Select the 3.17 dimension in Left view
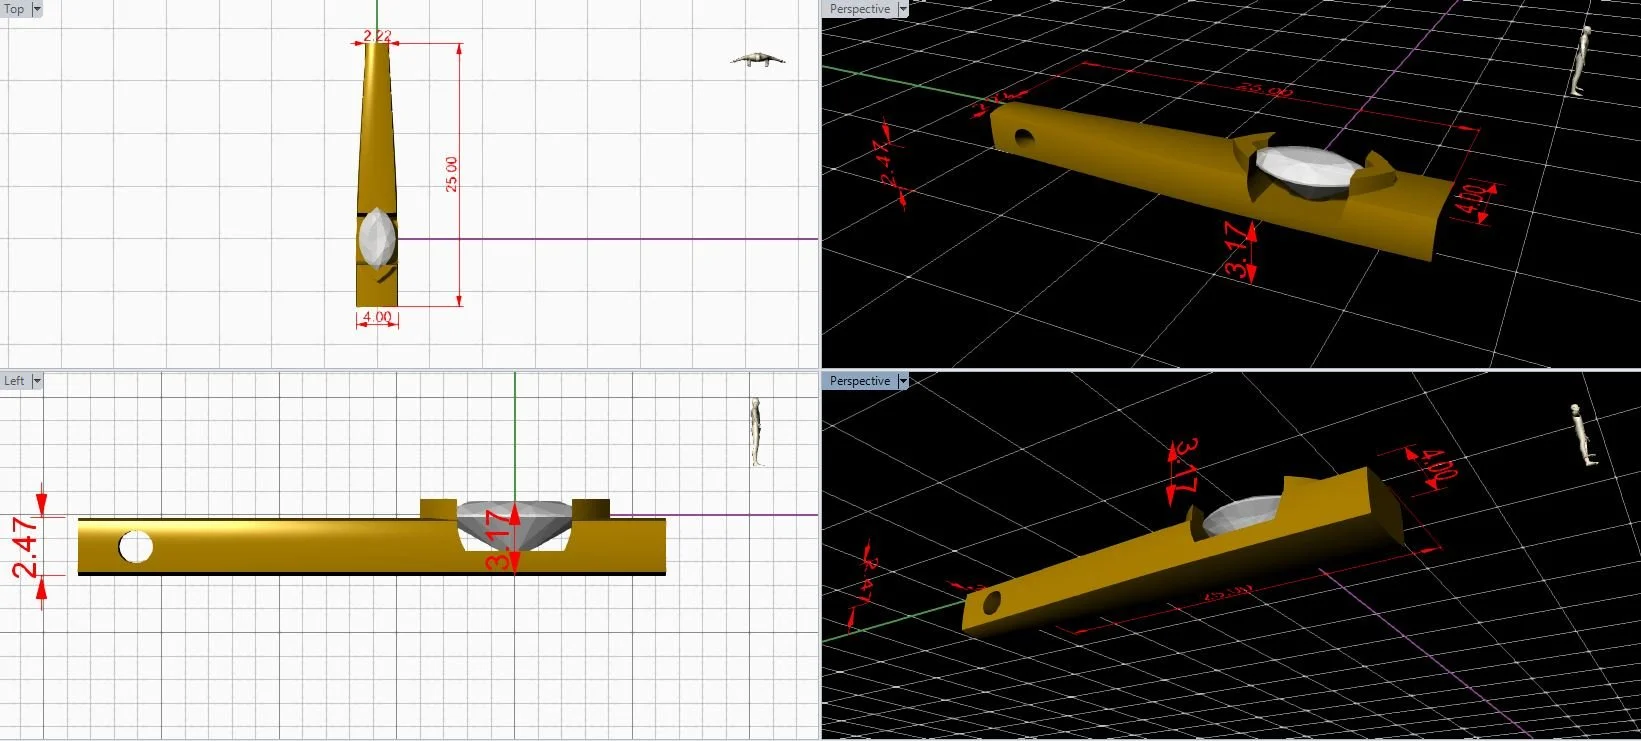 497,539
